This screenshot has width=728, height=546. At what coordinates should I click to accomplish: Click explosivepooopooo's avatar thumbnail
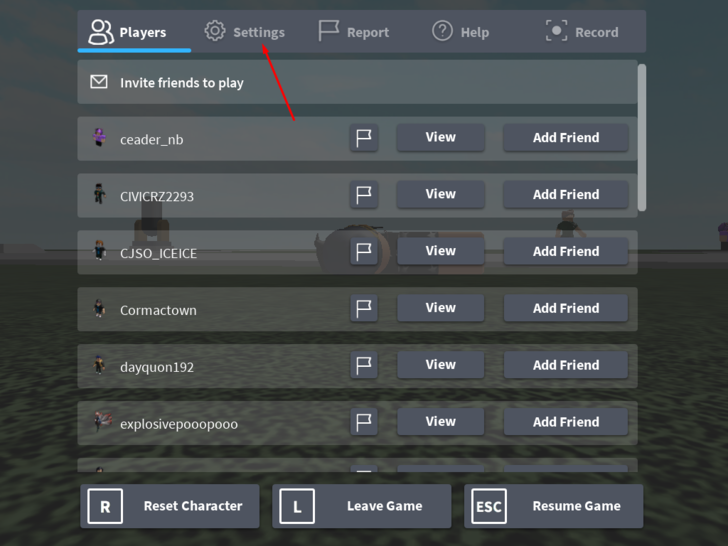click(102, 422)
